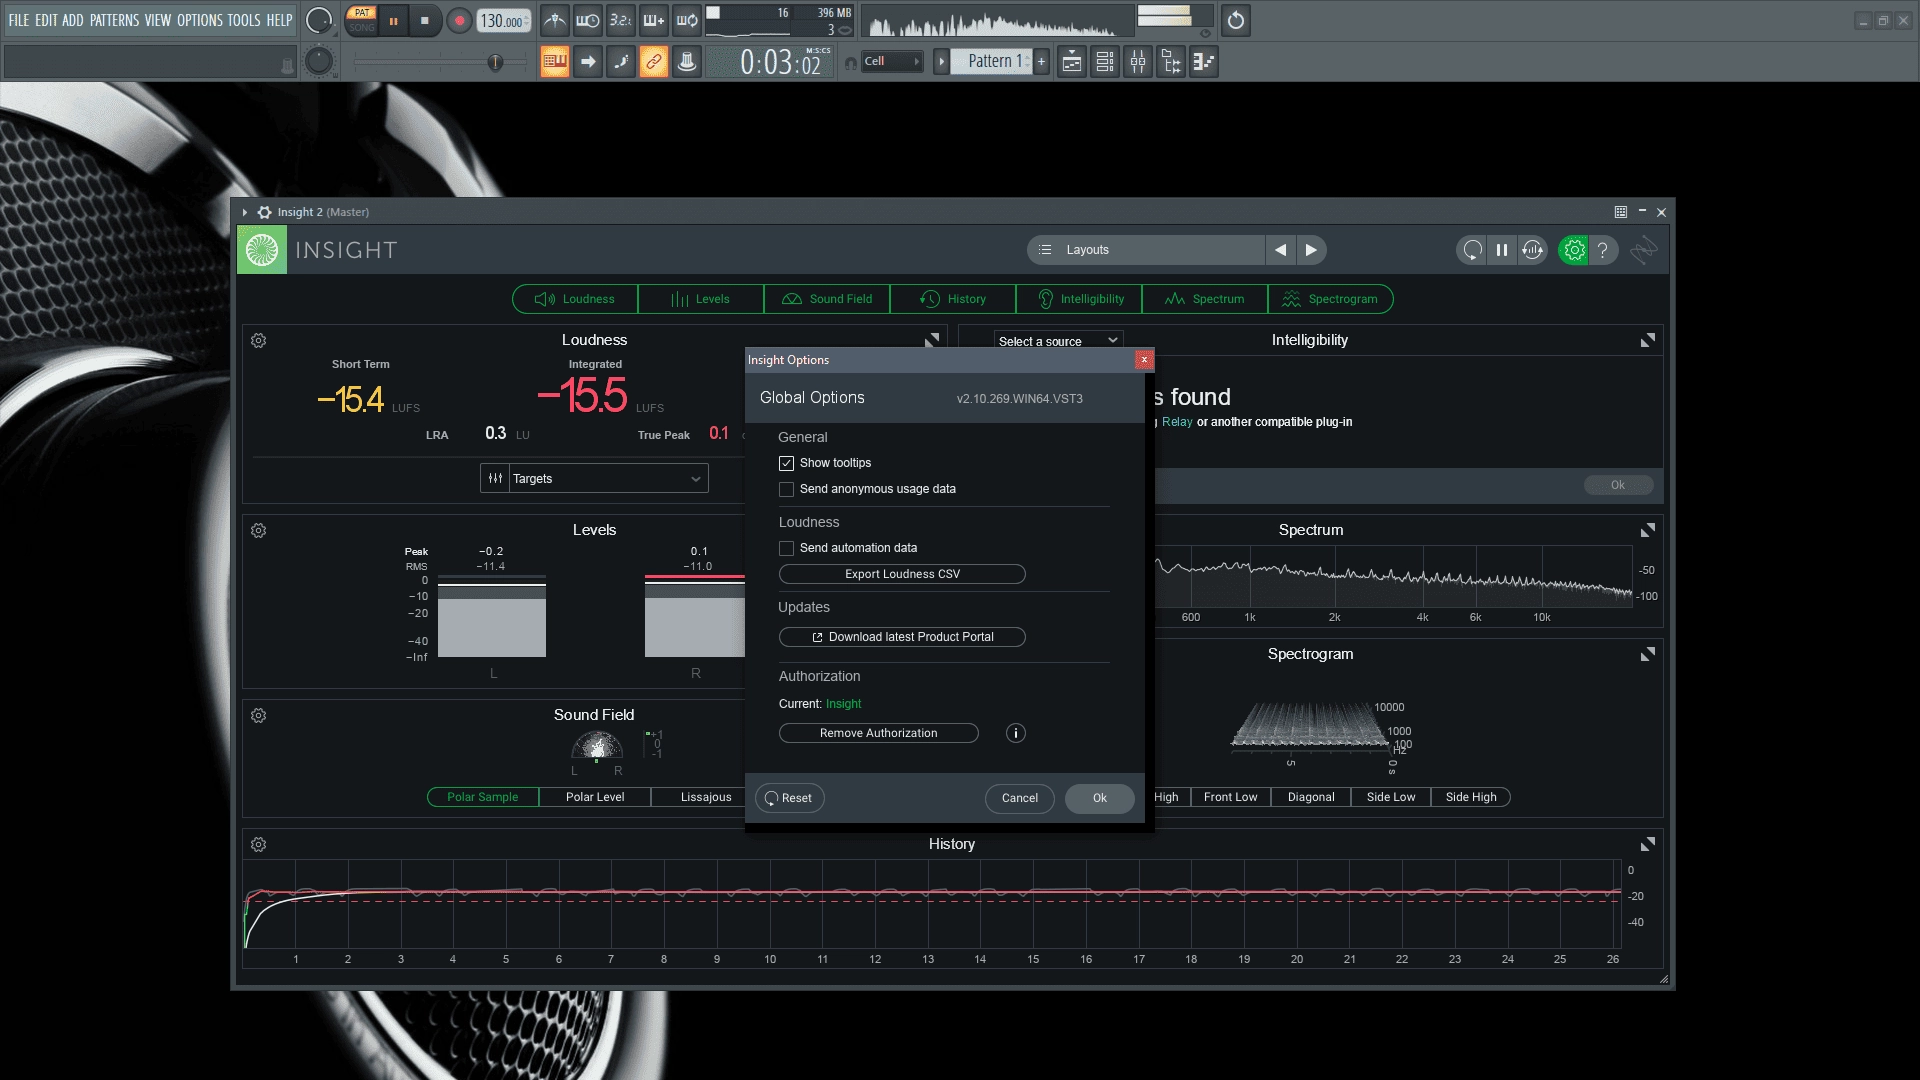
Task: Open Insight help question mark icon
Action: pos(1603,250)
